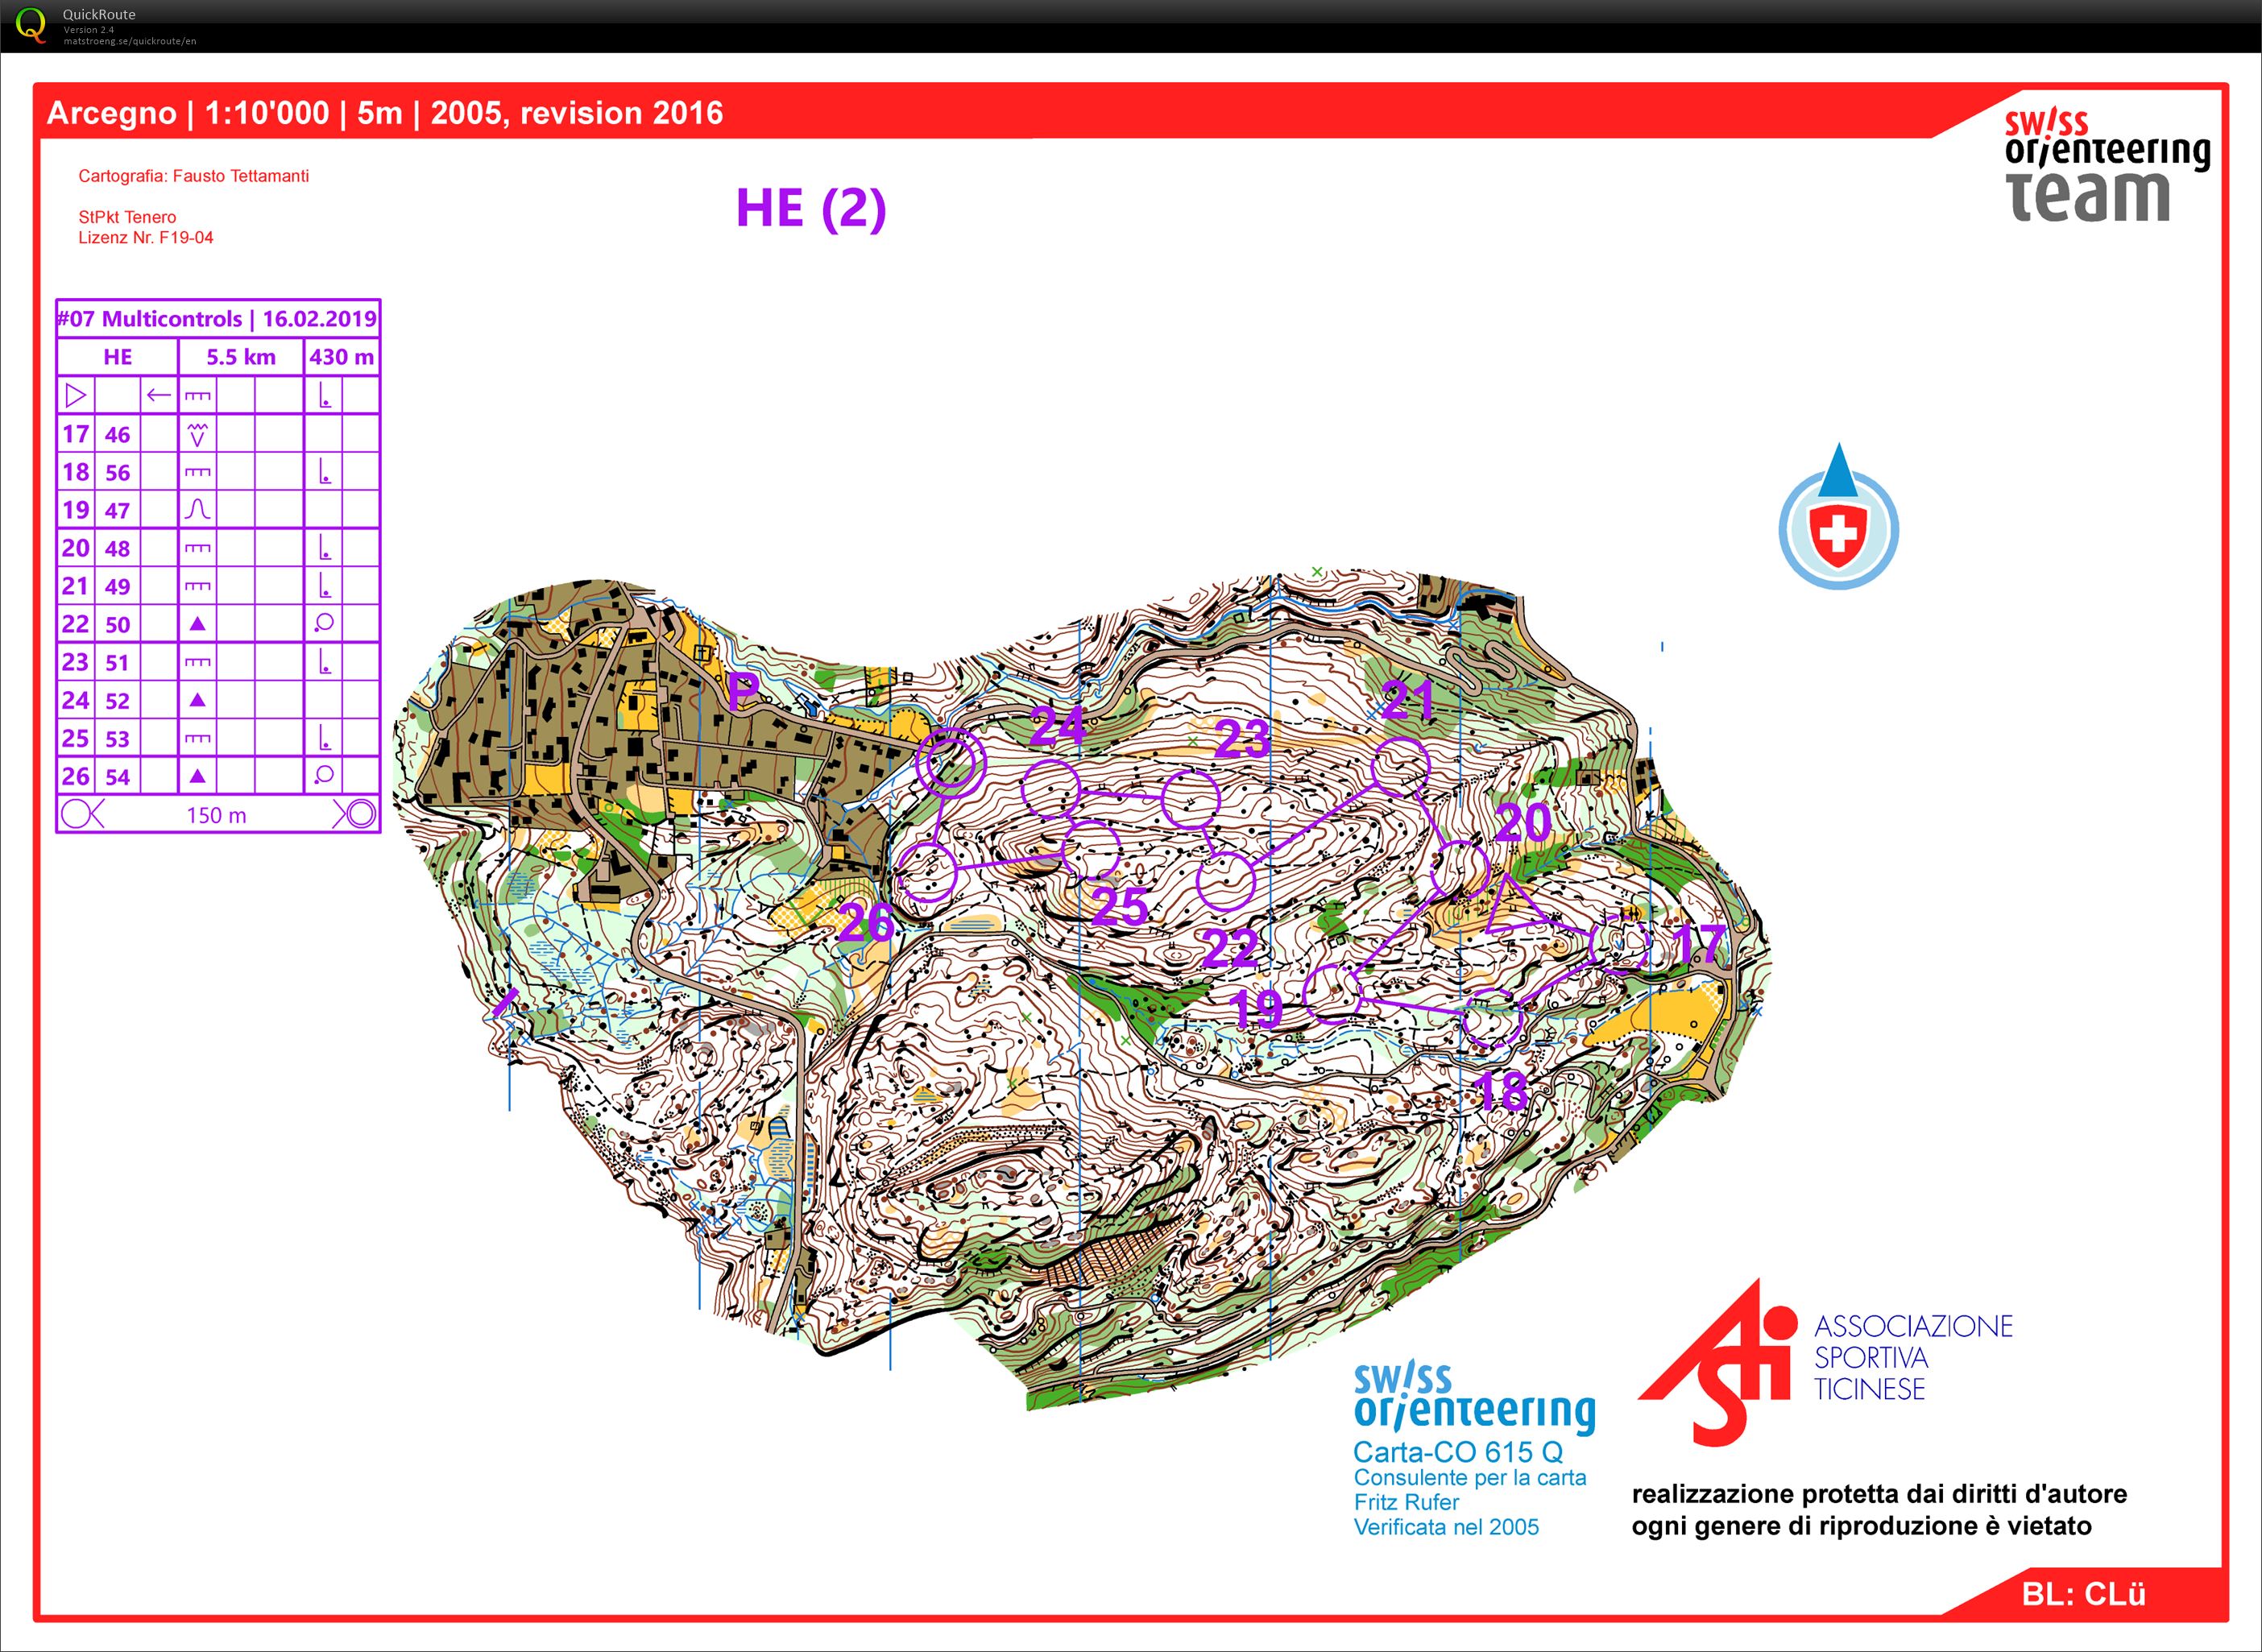Screen dimensions: 2262x1652
Task: Click the start triangle icon in description table
Action: (x=75, y=395)
